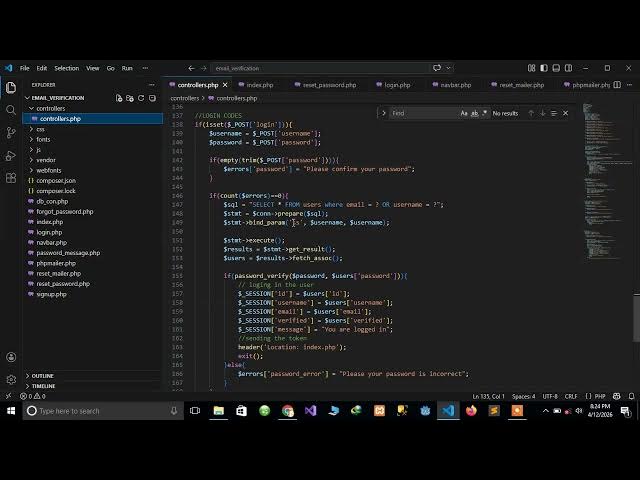The height and width of the screenshot is (480, 640).
Task: Click Find in Selection icon
Action: (x=554, y=113)
